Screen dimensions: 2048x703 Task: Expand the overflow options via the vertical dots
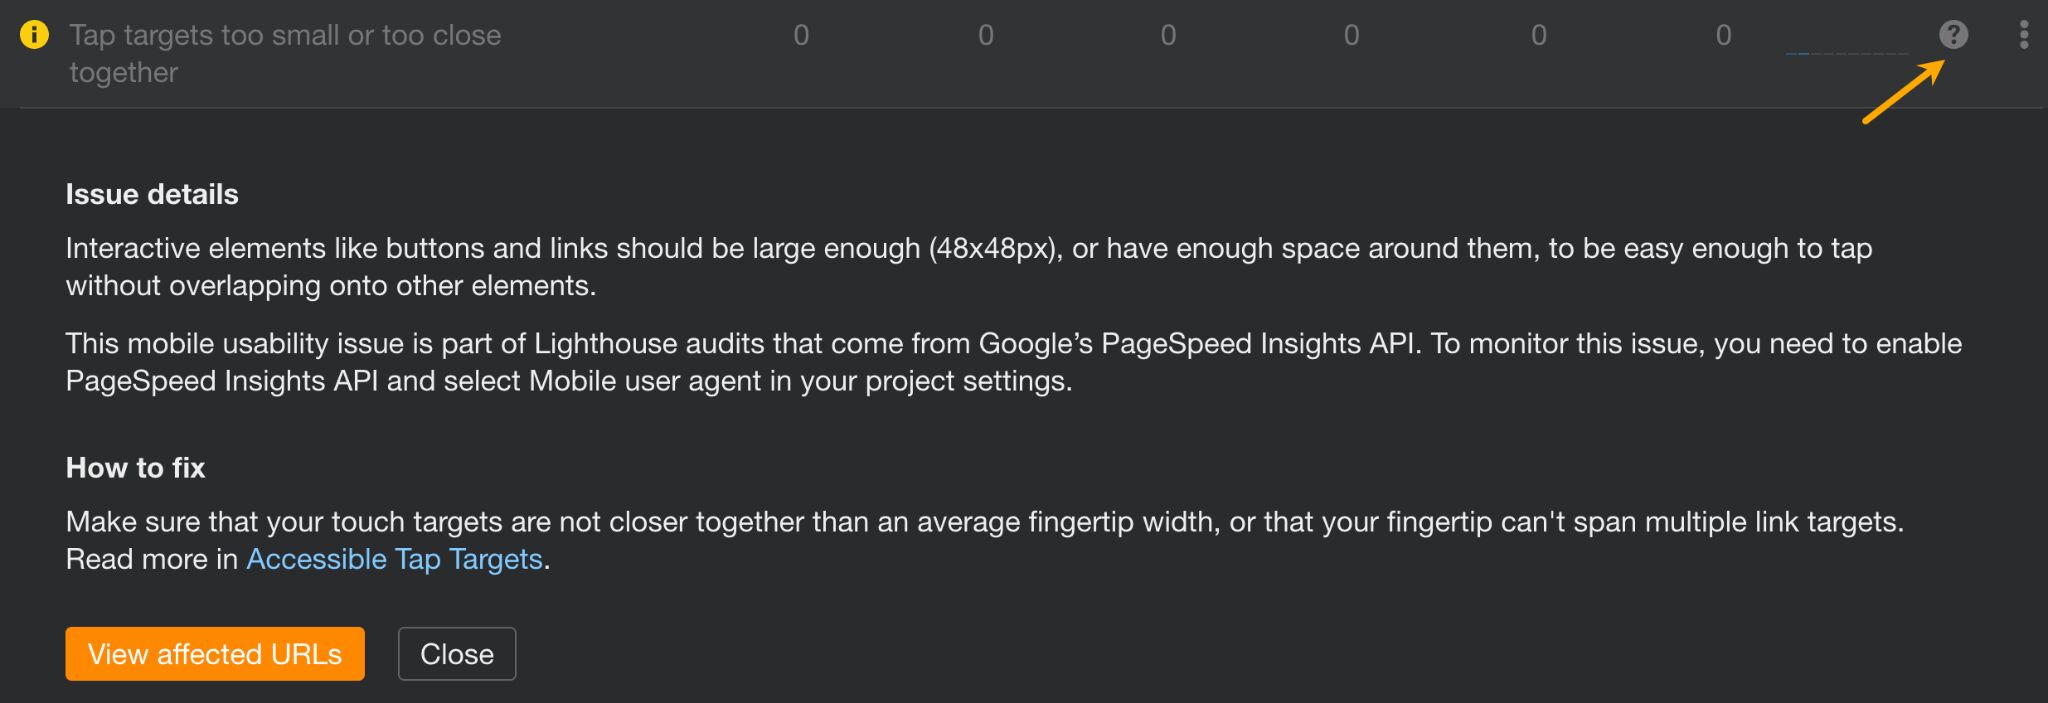click(2023, 34)
